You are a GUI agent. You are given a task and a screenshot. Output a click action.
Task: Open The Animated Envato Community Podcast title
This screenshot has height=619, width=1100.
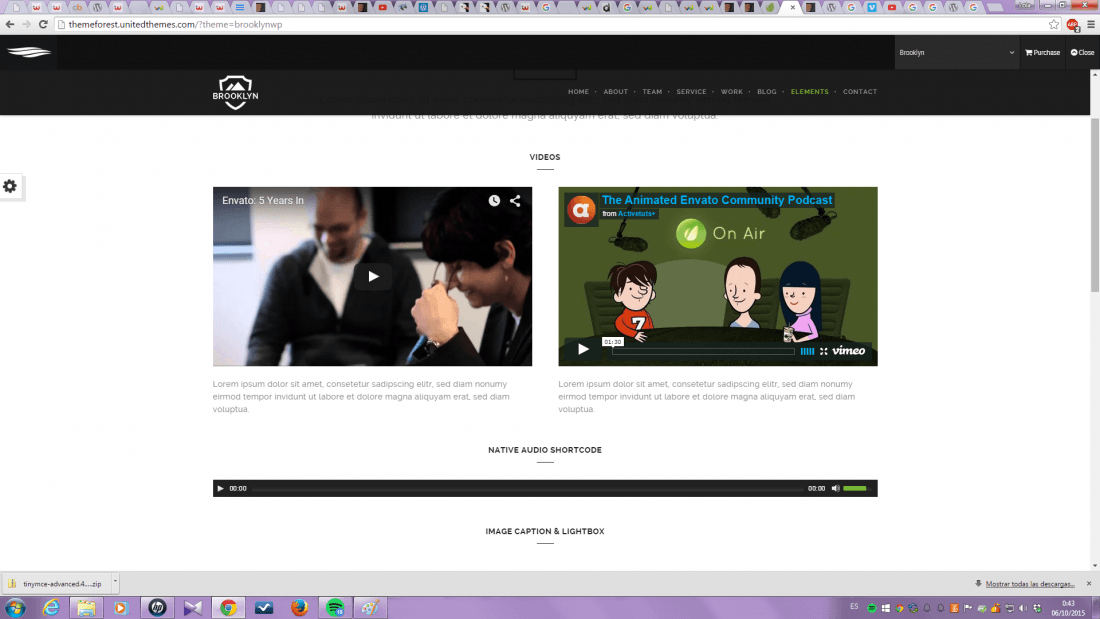717,200
